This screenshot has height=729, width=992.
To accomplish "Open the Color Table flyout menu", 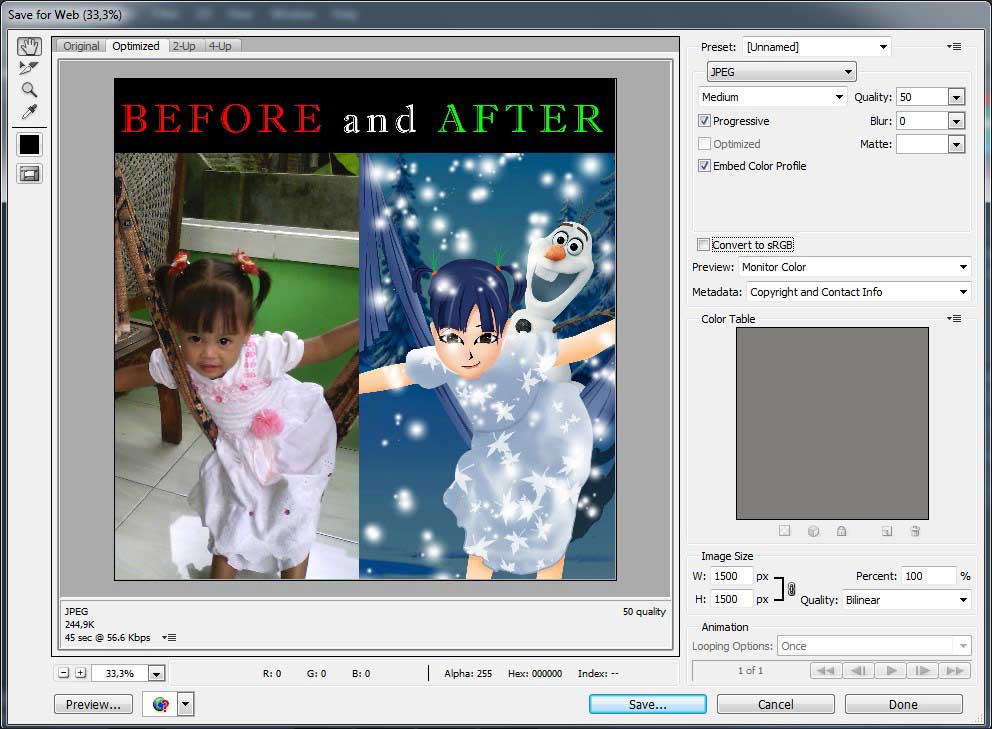I will [954, 318].
